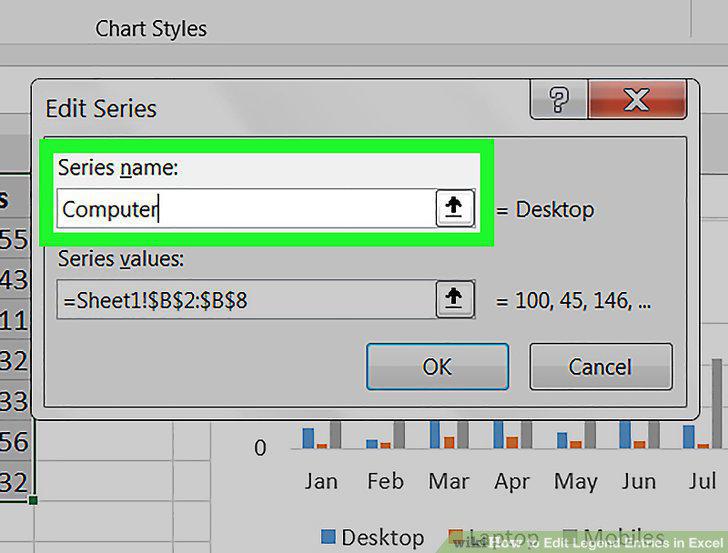728x553 pixels.
Task: Close the Edit Series dialog with X
Action: 637,99
